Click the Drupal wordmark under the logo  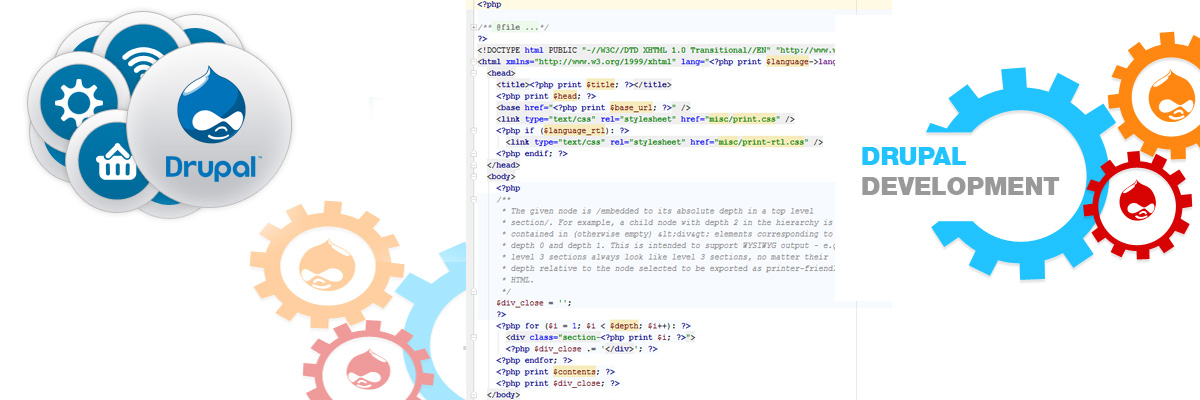[x=210, y=165]
